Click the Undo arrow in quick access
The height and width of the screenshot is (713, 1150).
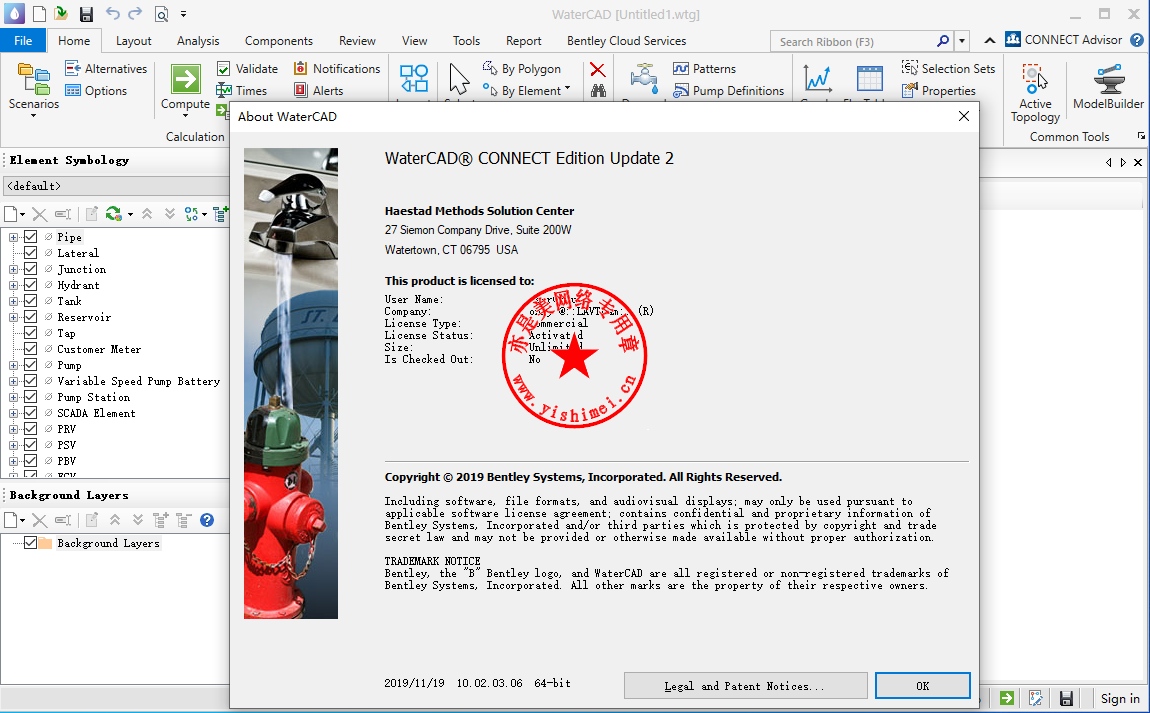tap(112, 13)
